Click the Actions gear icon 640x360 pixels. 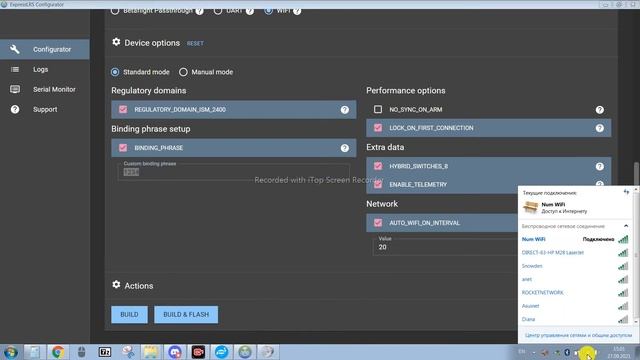click(116, 284)
